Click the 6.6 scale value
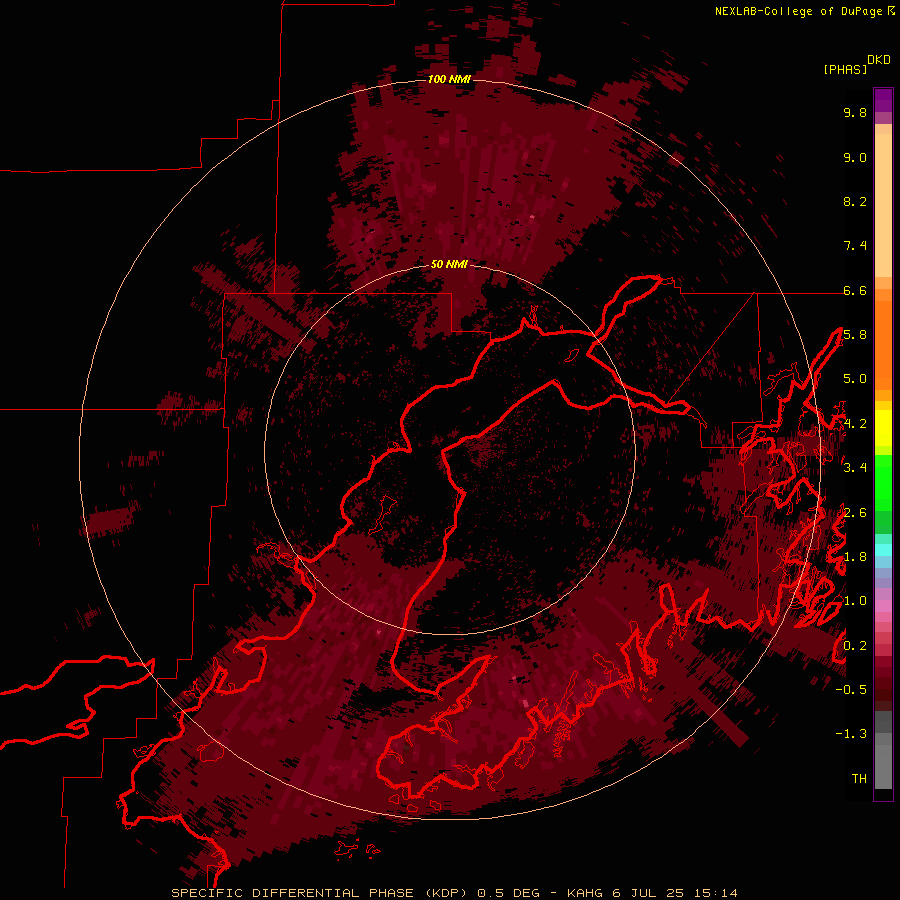Viewport: 900px width, 900px height. (855, 290)
